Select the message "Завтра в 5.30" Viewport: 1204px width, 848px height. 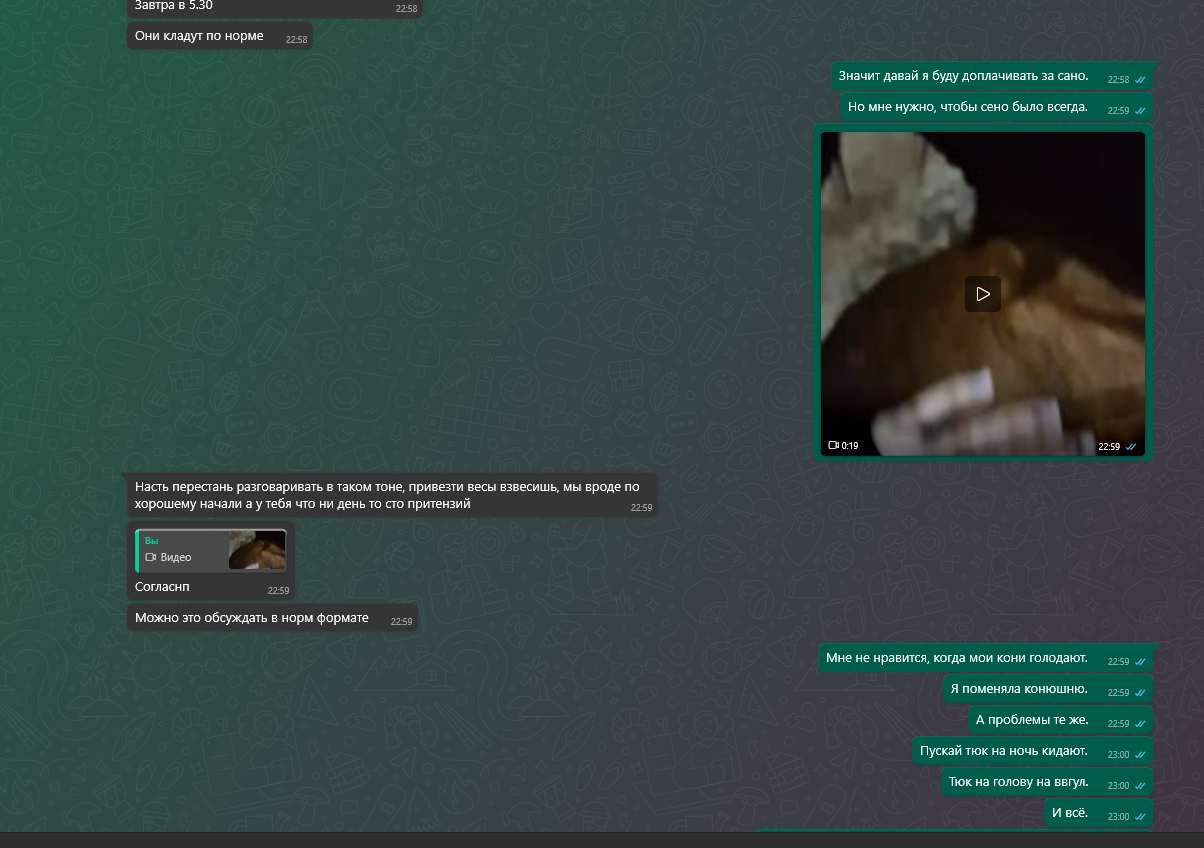[174, 6]
